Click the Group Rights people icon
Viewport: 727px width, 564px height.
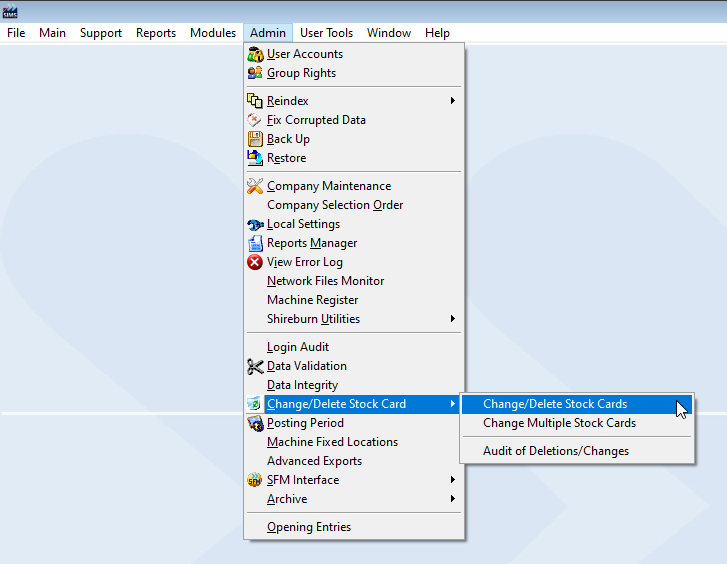pos(255,73)
